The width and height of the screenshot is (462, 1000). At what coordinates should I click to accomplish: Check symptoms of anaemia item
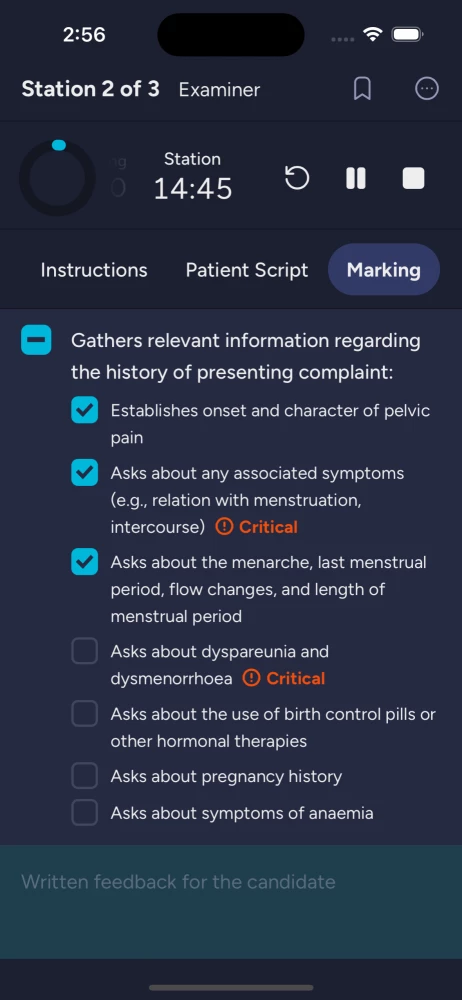[x=84, y=813]
